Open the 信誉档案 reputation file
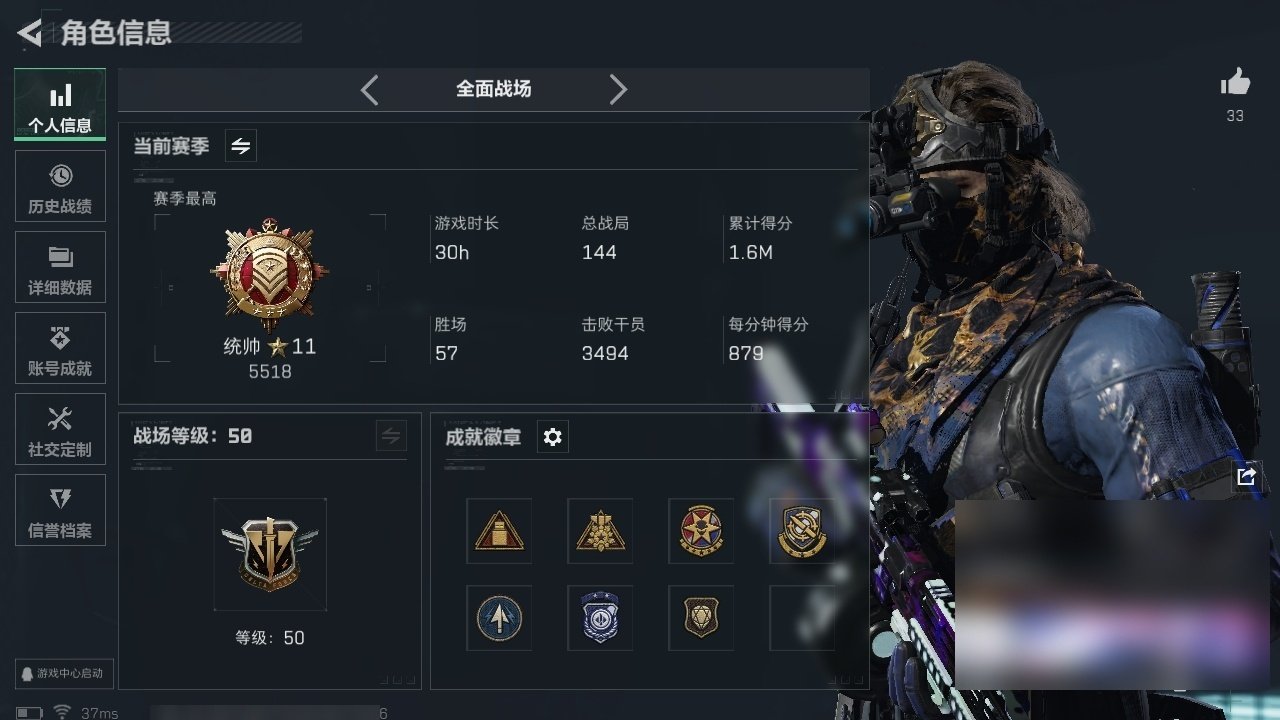This screenshot has height=720, width=1280. click(x=60, y=510)
